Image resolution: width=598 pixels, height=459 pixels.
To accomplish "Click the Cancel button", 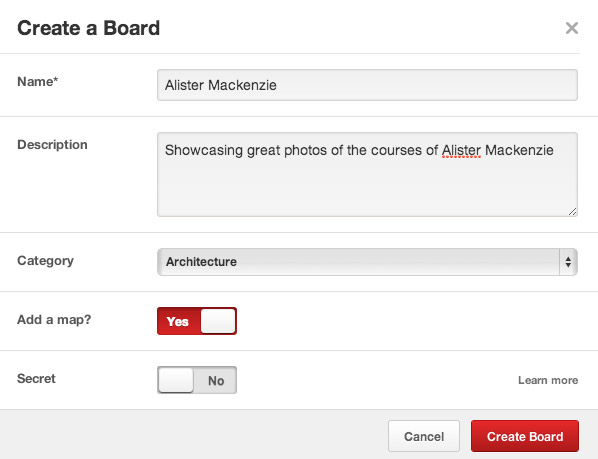I will (424, 436).
